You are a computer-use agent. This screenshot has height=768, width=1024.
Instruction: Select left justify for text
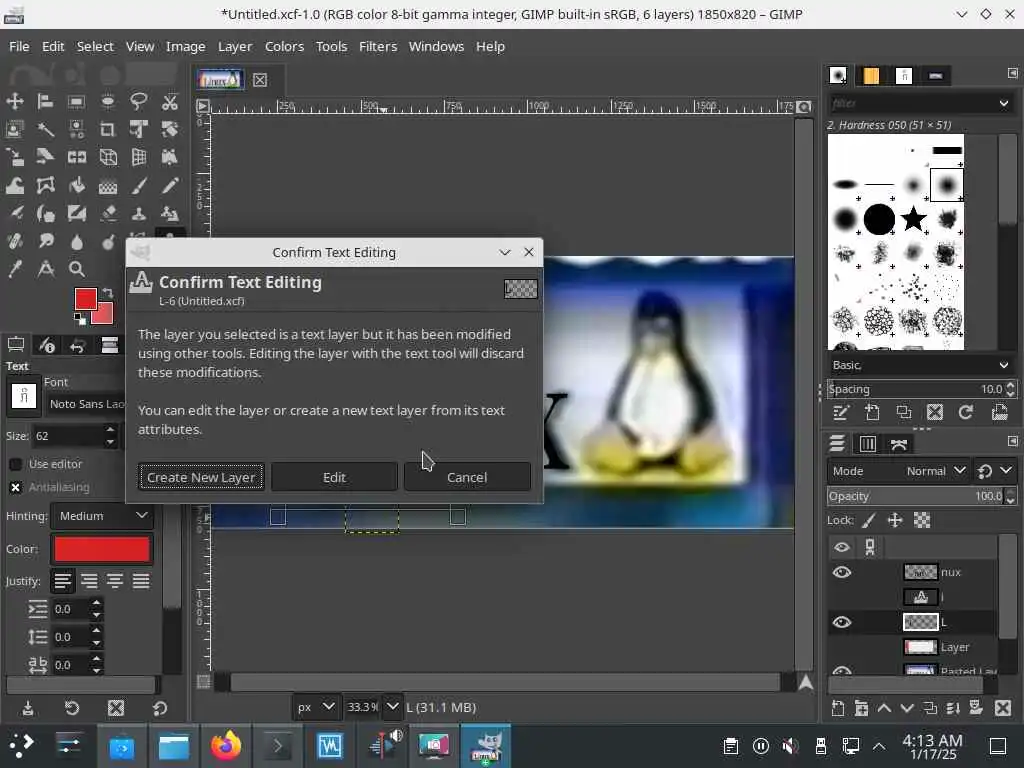point(63,581)
